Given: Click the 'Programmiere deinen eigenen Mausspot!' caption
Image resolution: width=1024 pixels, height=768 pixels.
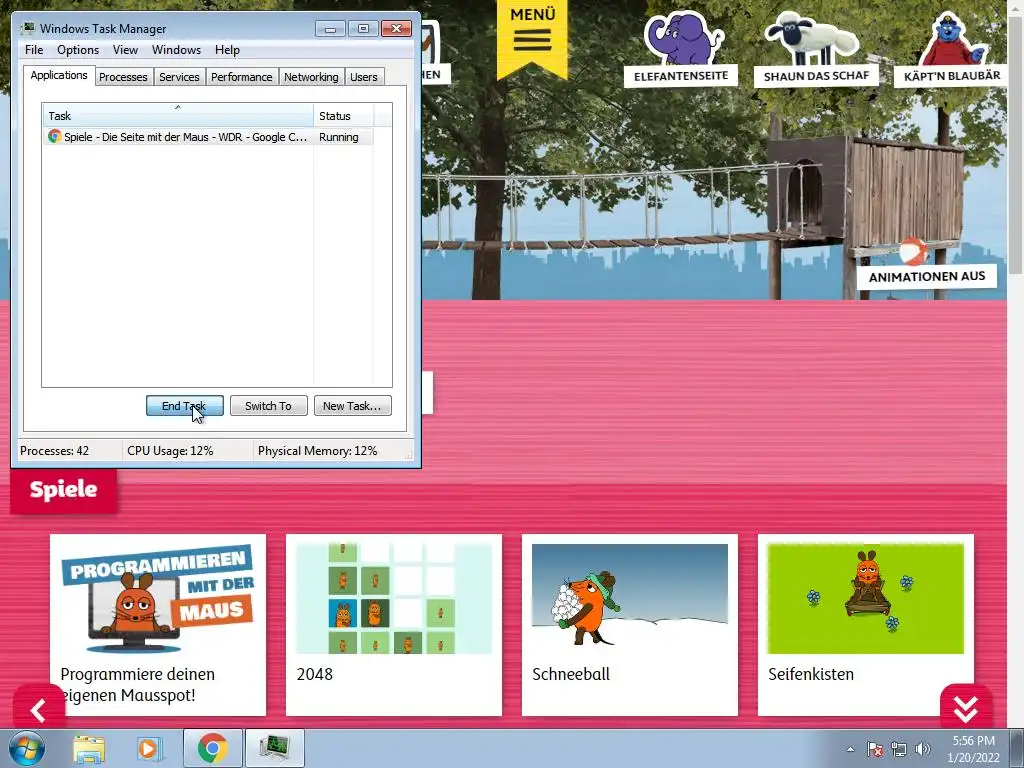Looking at the screenshot, I should click(x=138, y=684).
